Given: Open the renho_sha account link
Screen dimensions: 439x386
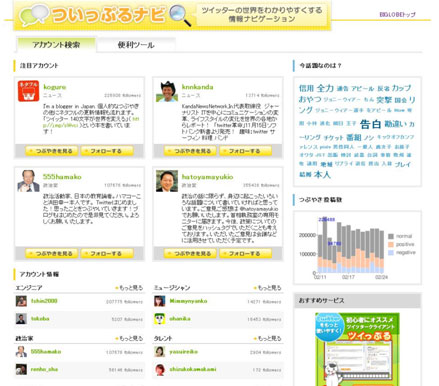Looking at the screenshot, I should point(44,369).
